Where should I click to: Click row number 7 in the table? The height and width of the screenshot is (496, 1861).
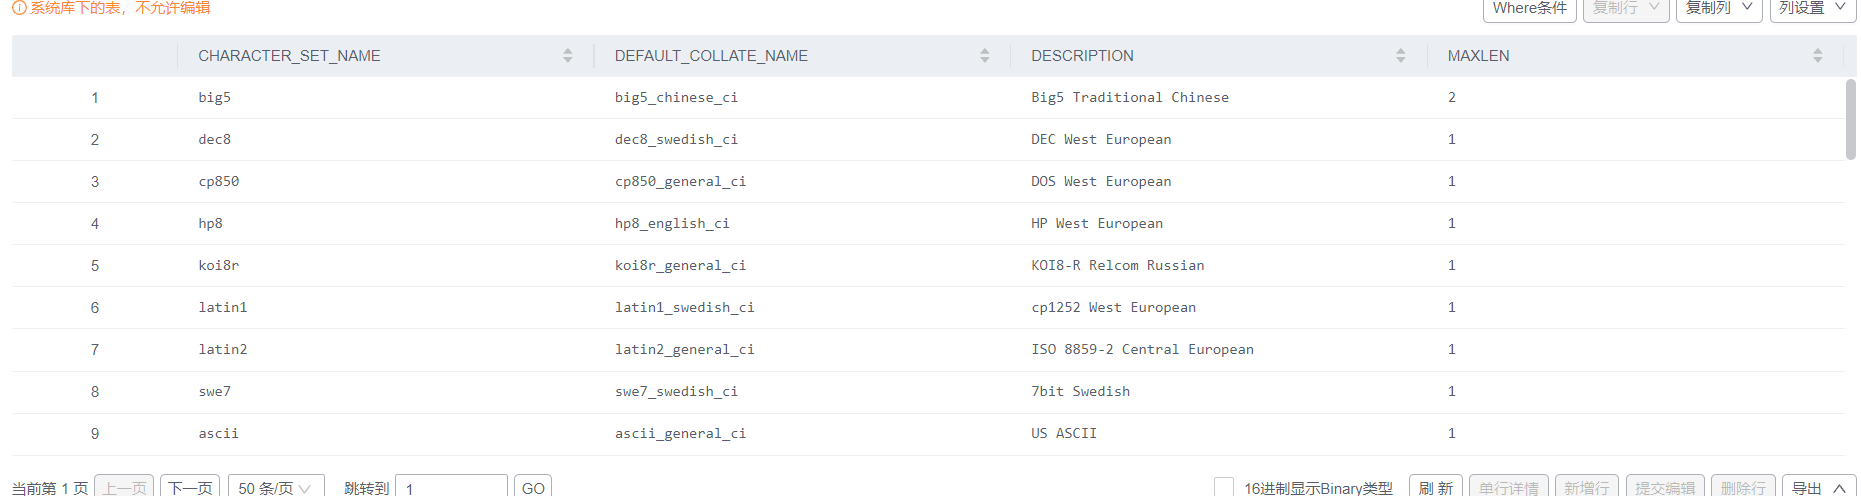pos(95,350)
